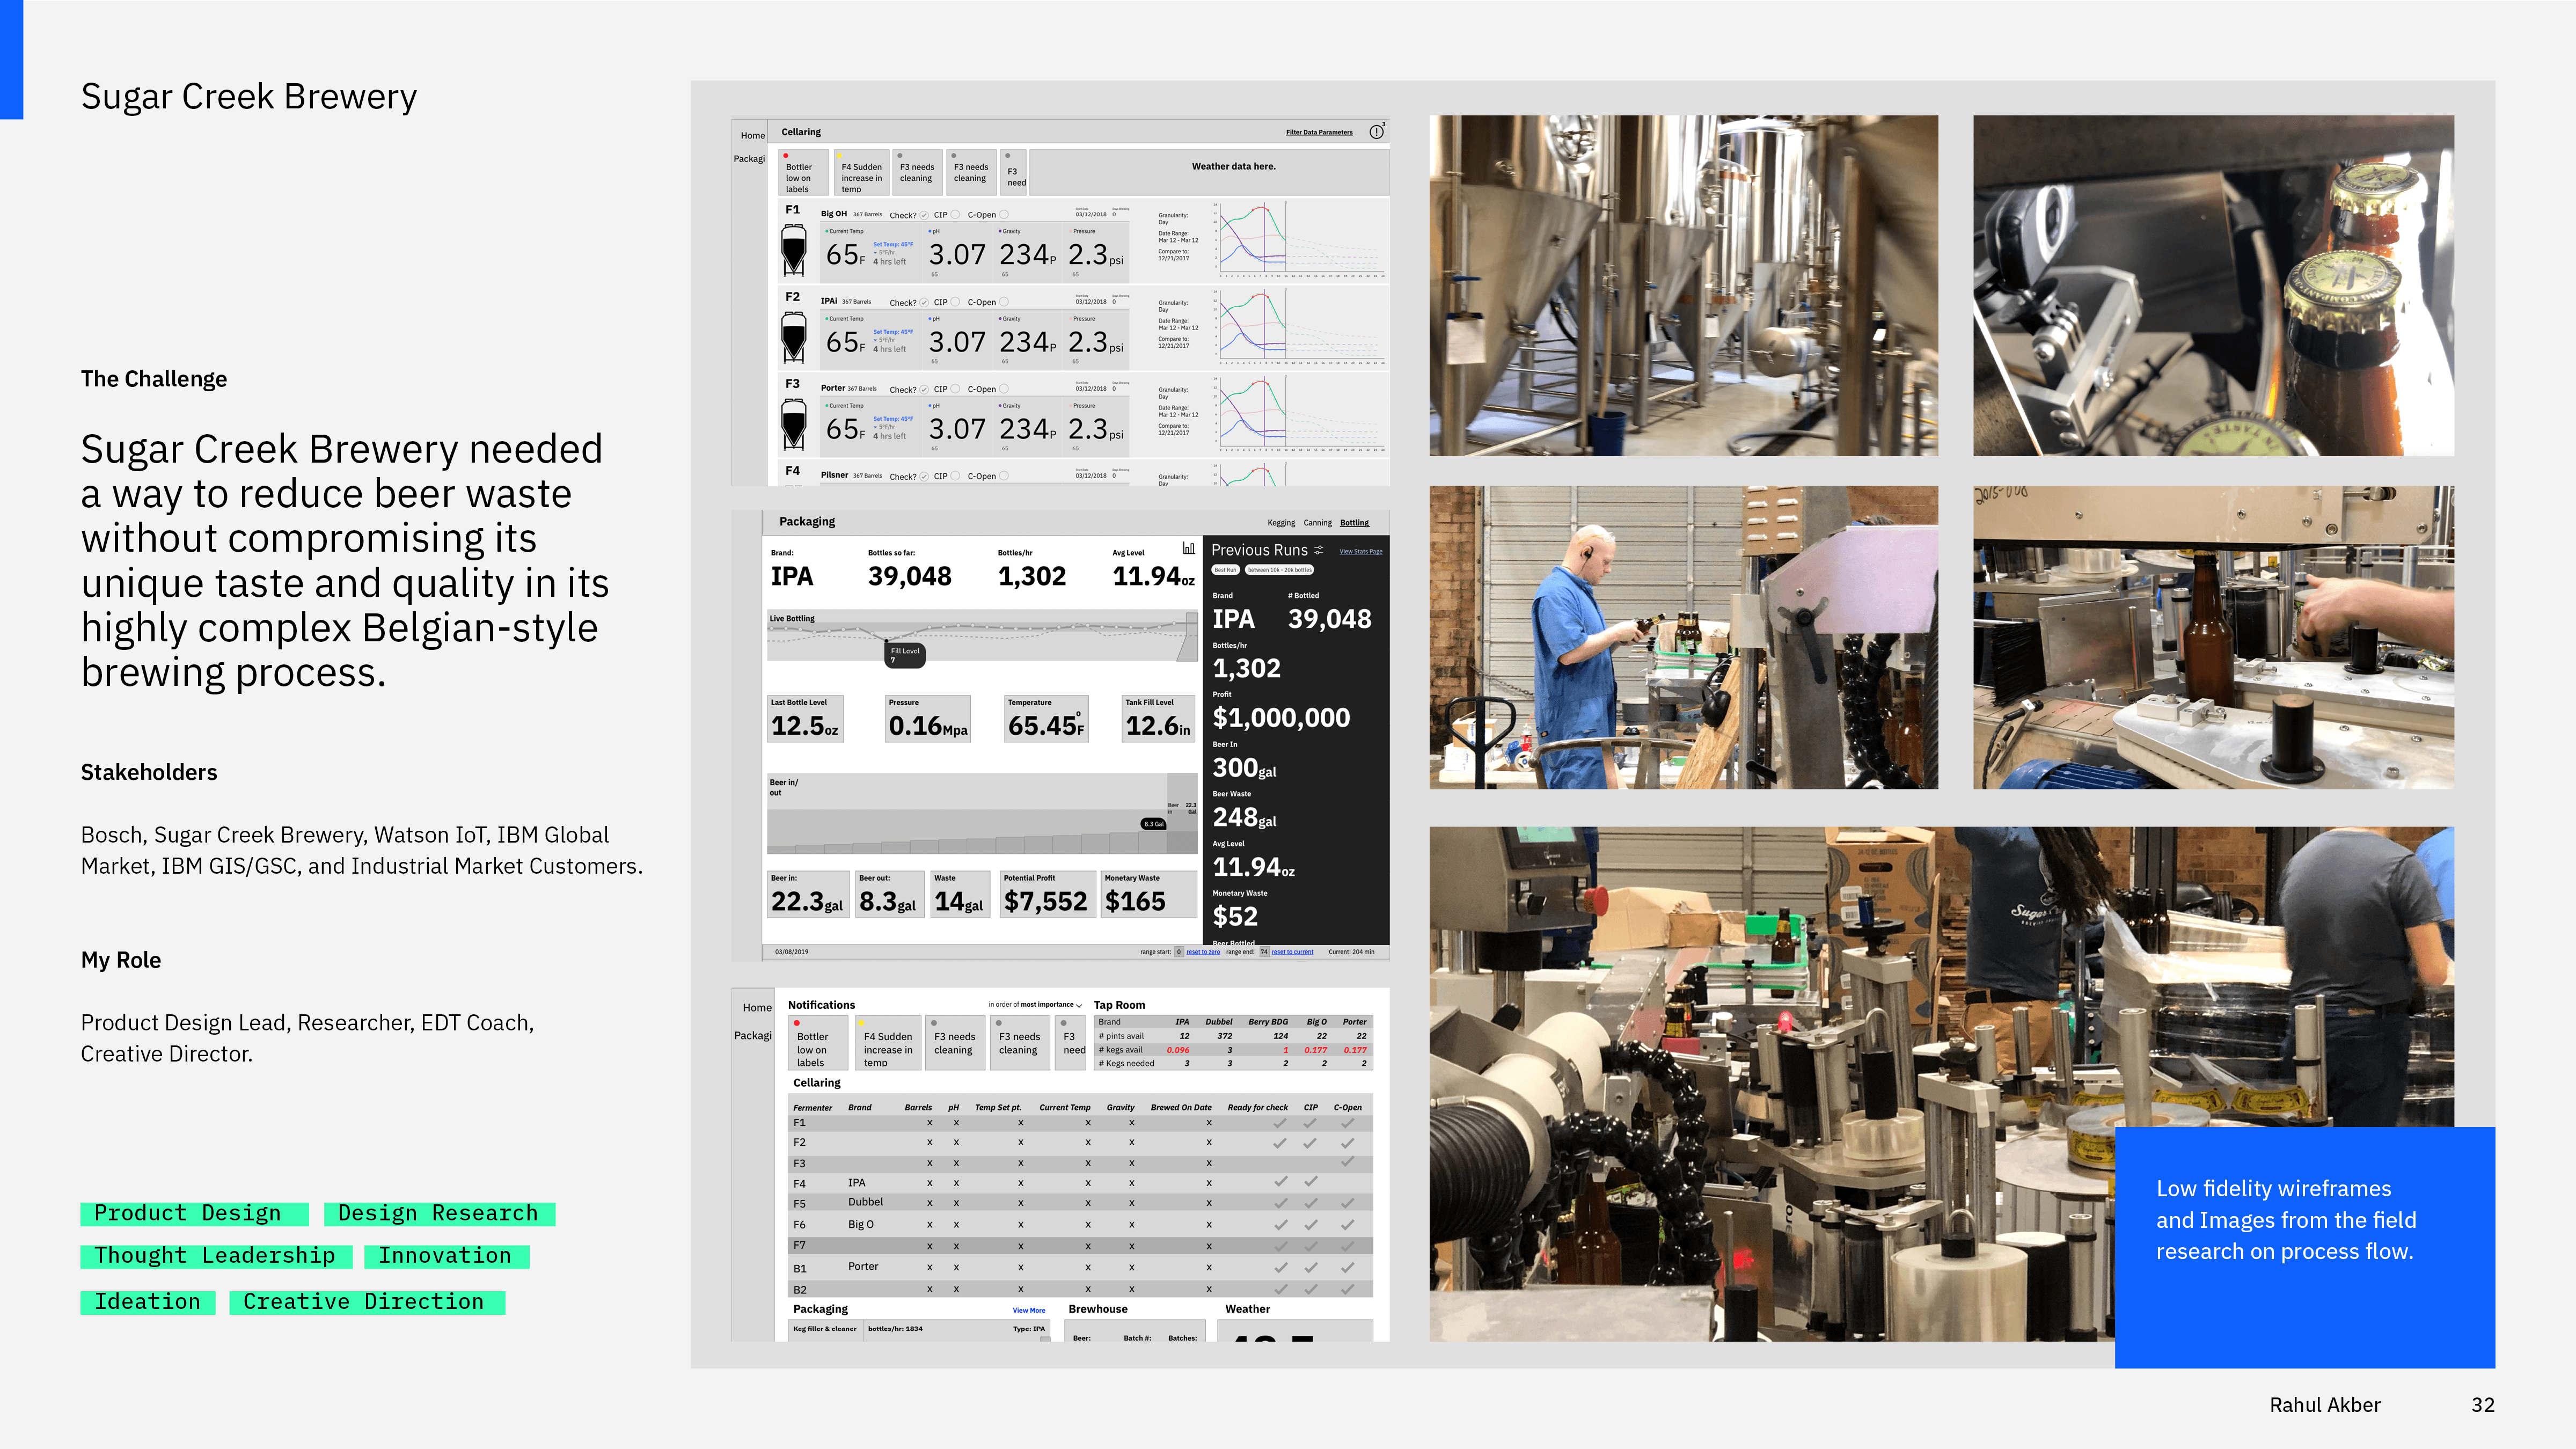Click the F2 fermenter tank icon
Screen dimensions: 2576x1449
(x=793, y=337)
